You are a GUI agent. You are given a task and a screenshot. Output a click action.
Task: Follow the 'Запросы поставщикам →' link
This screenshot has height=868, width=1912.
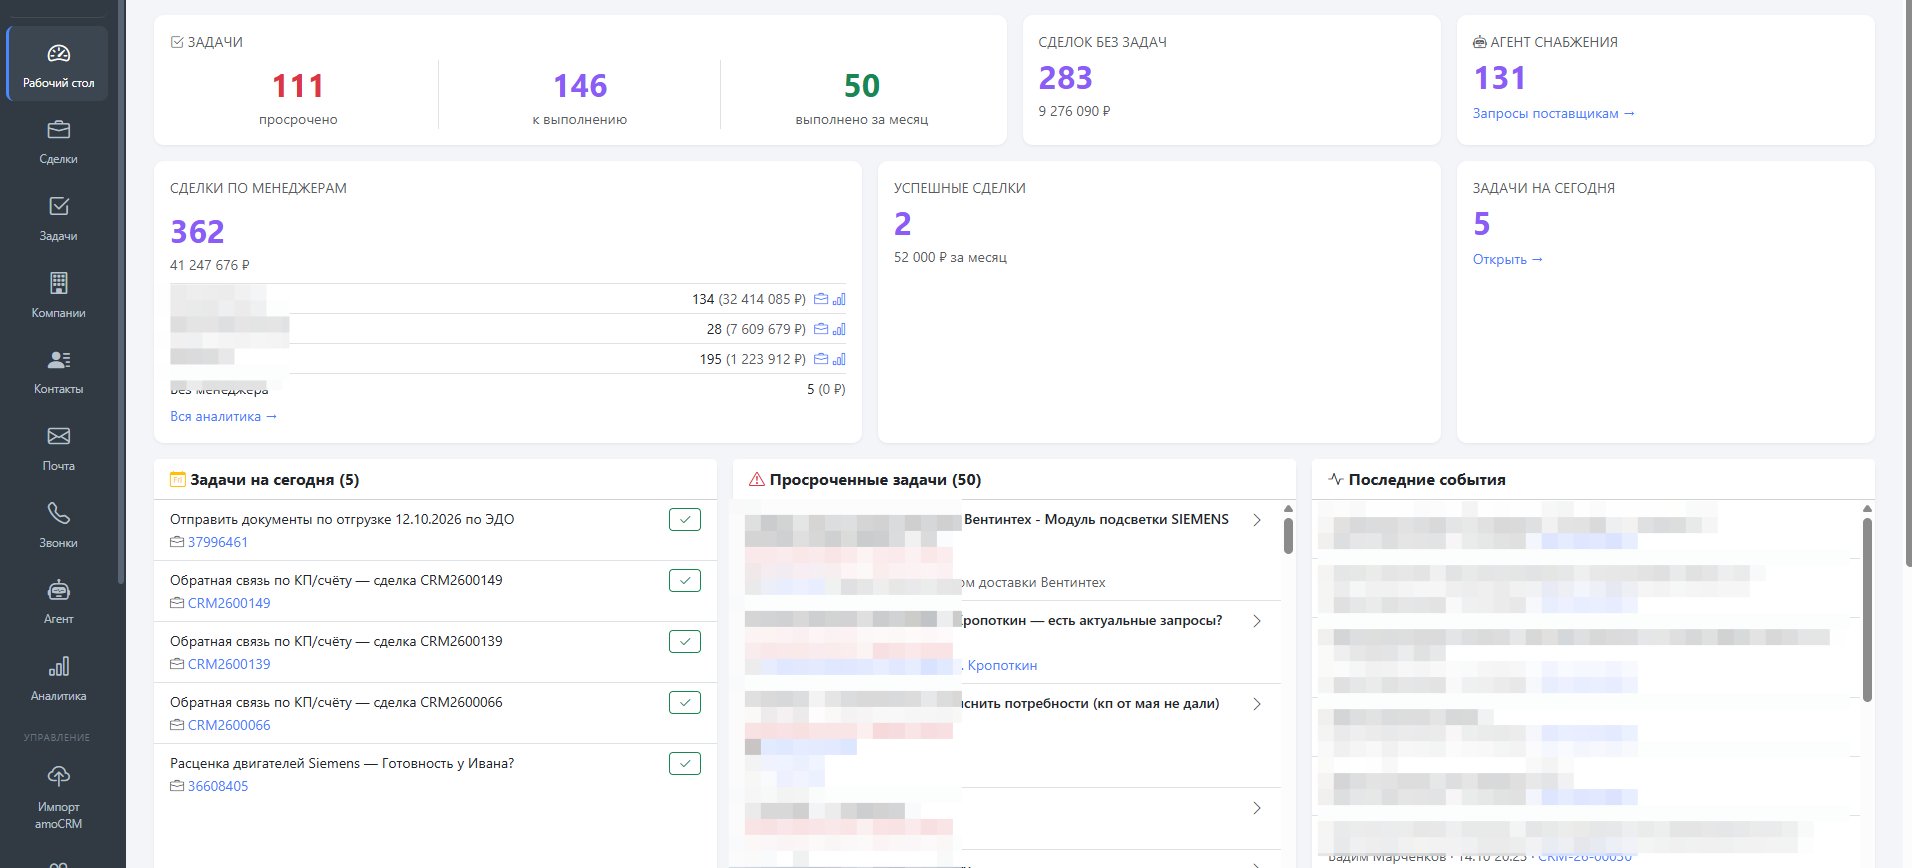(1554, 114)
